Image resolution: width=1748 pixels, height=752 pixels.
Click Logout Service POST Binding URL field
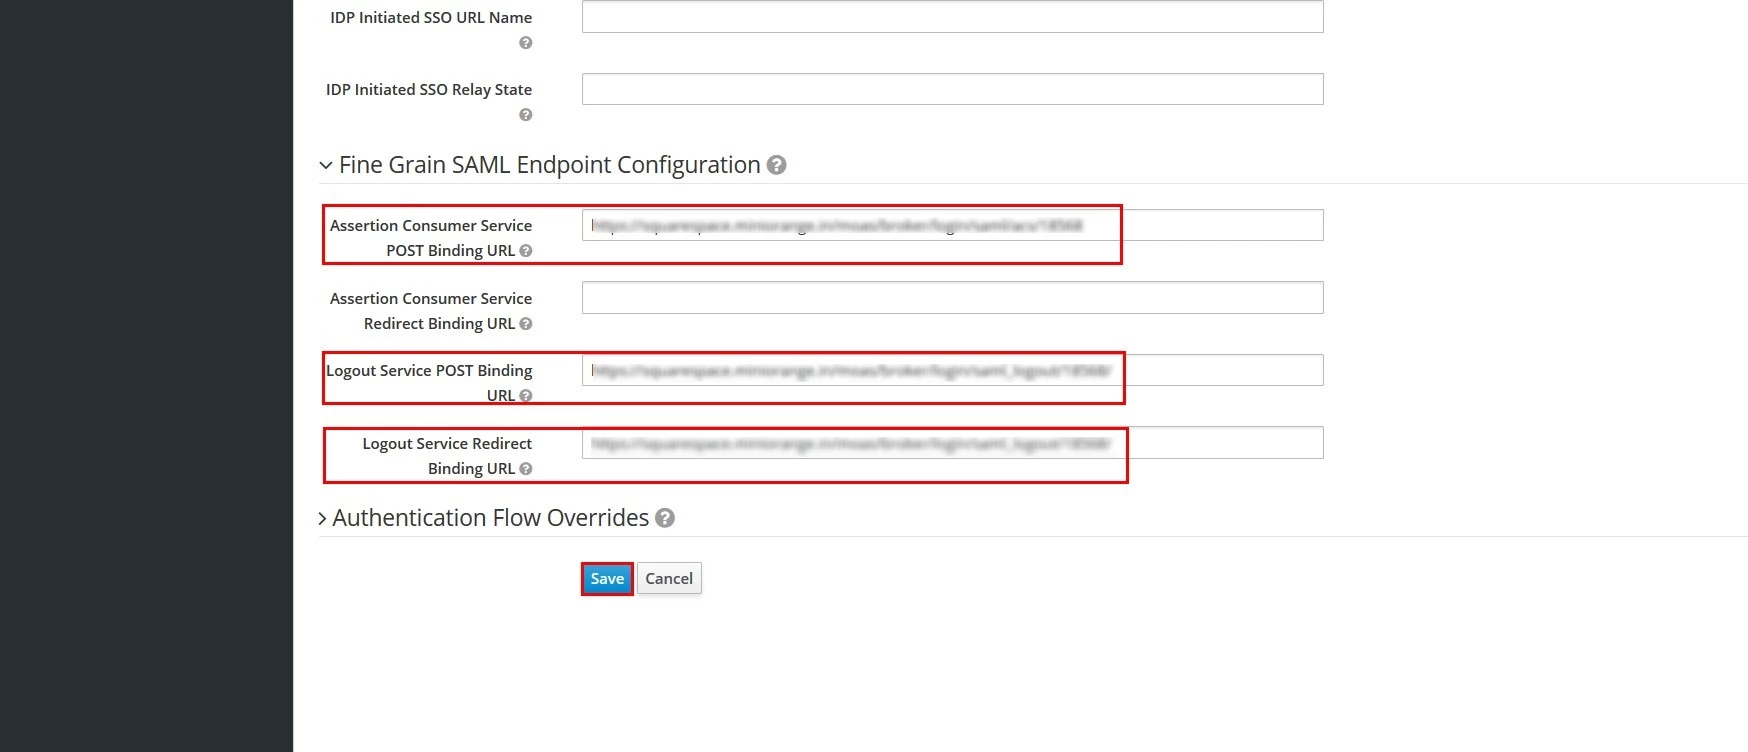pos(953,370)
